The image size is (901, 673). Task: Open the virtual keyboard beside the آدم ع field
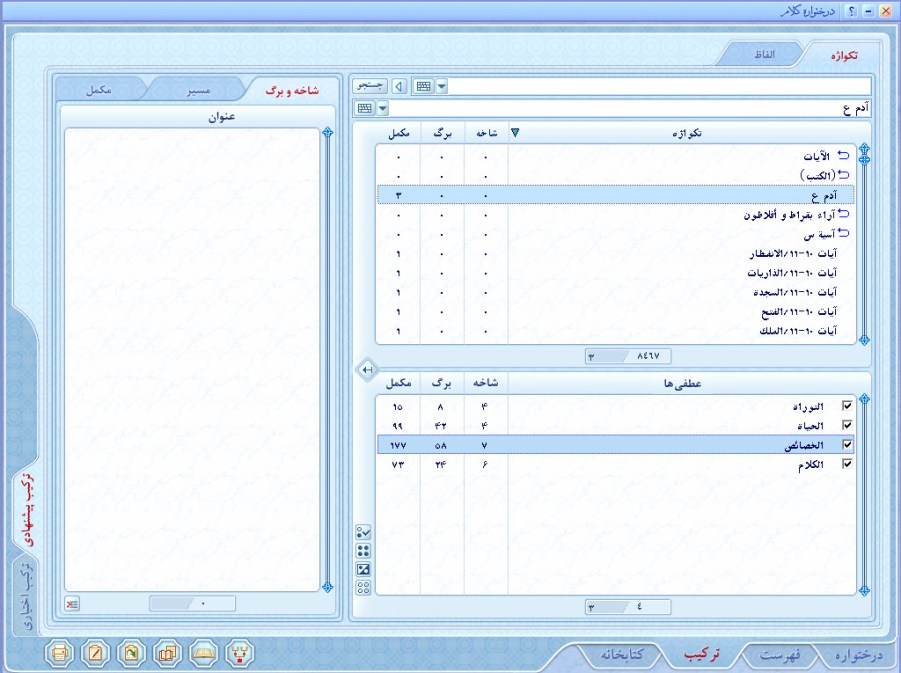pyautogui.click(x=364, y=108)
